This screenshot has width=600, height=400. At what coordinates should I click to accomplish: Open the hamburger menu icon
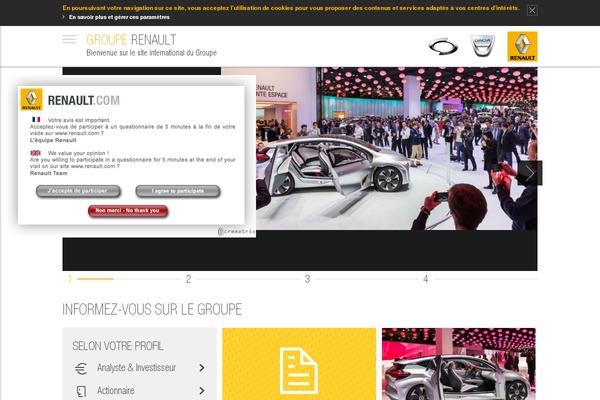click(x=69, y=39)
